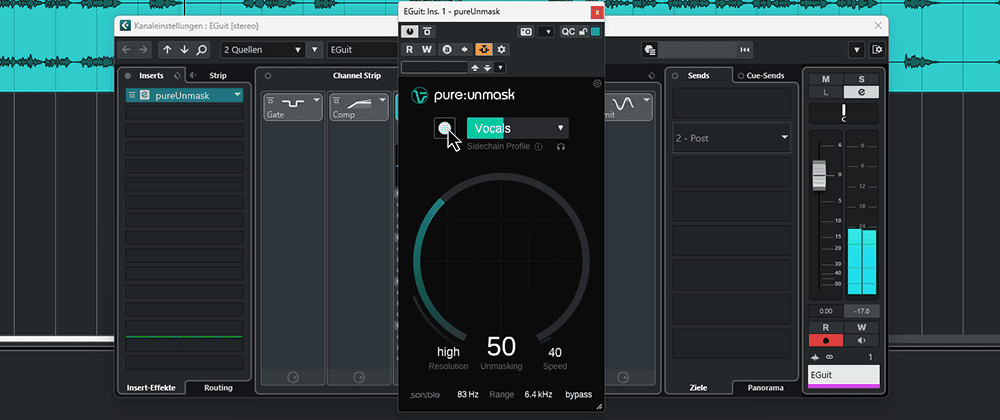Load next preset with down arrow
Image resolution: width=1000 pixels, height=420 pixels.
[487, 67]
